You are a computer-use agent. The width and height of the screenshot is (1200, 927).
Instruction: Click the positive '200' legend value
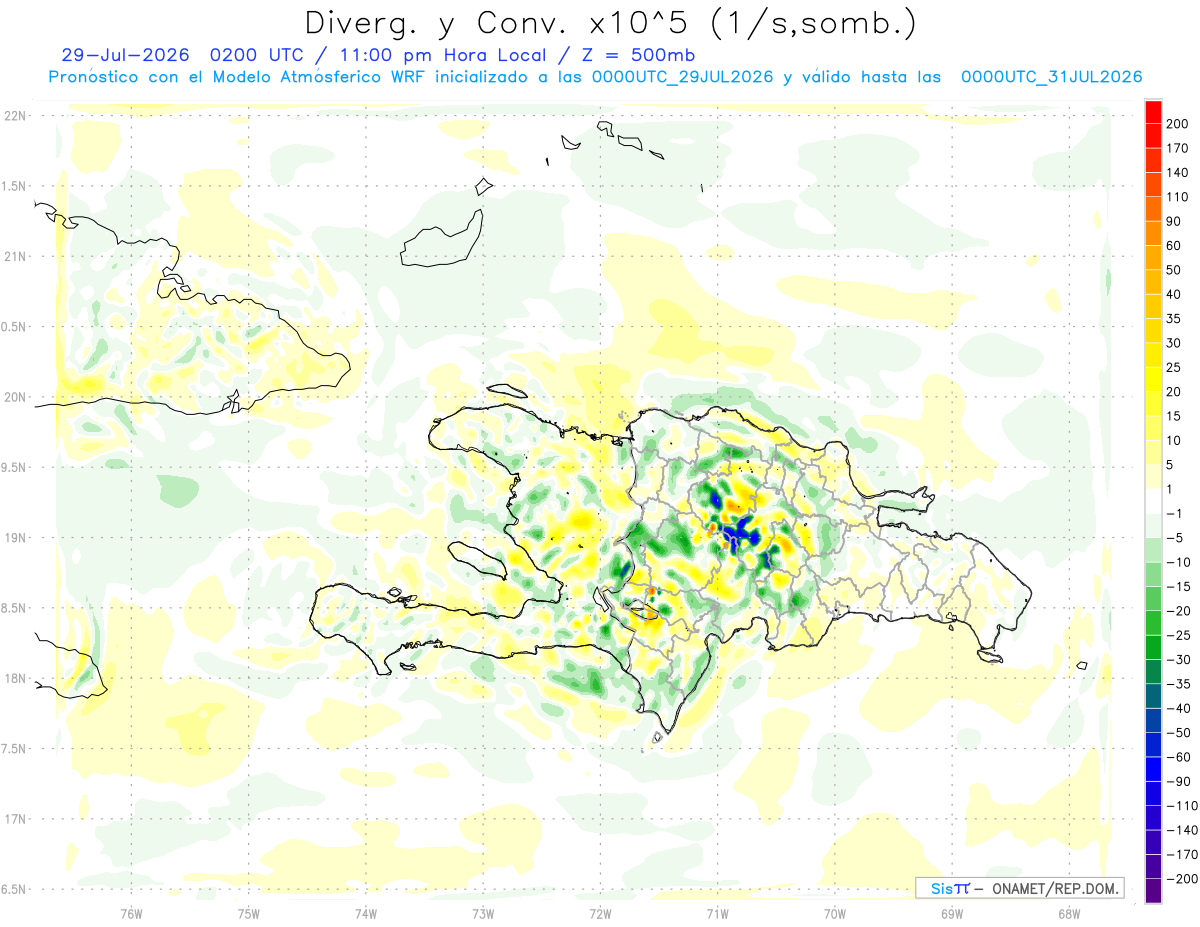(x=1176, y=124)
